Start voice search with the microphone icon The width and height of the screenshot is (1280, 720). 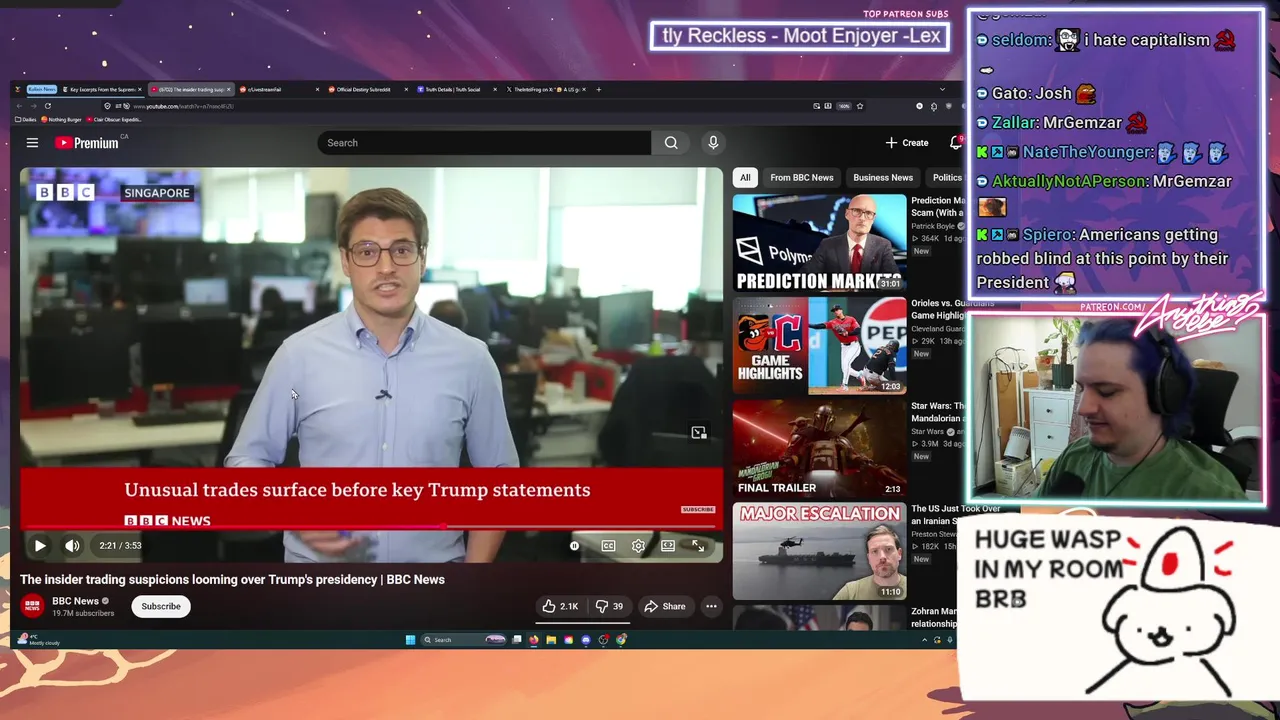click(713, 143)
